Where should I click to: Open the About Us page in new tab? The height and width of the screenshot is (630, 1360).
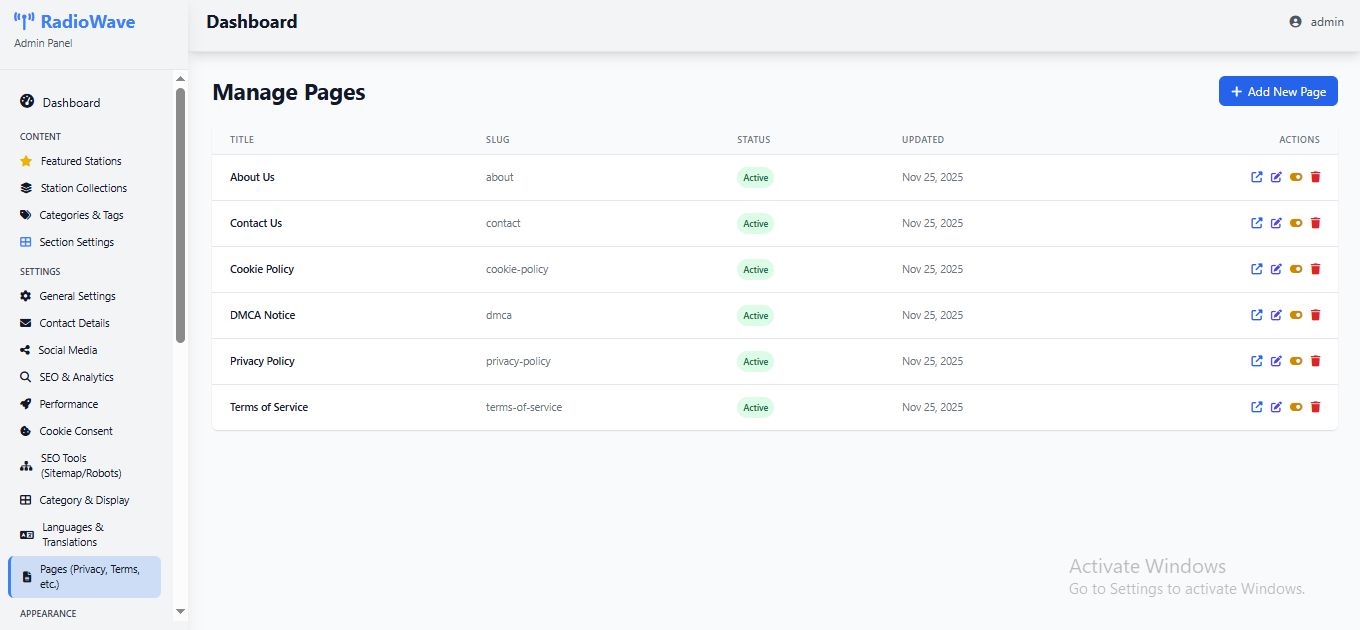click(1257, 177)
